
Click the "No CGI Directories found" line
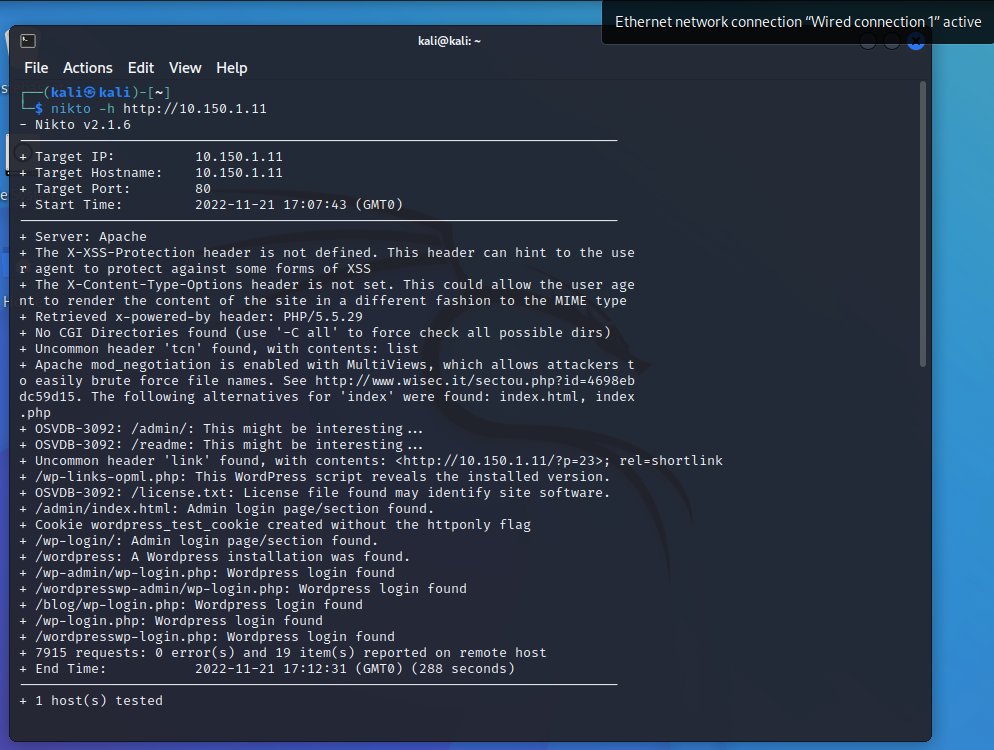coord(315,333)
